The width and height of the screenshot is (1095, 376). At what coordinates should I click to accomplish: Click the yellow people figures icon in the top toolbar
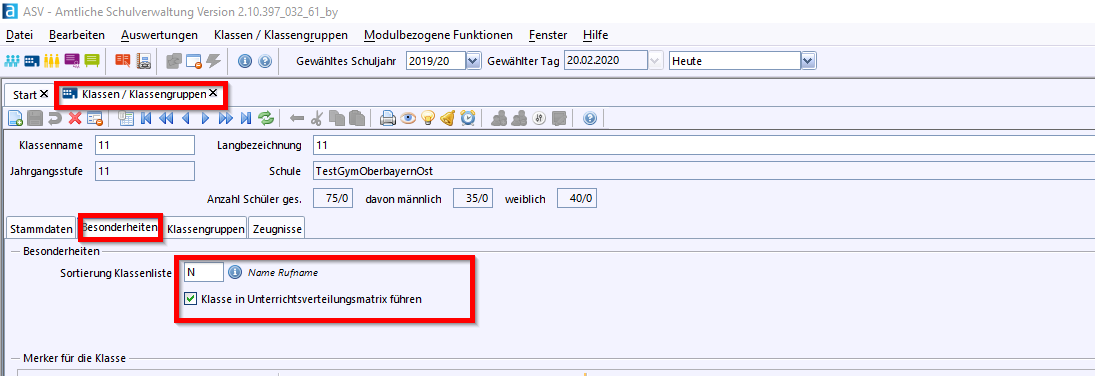[52, 61]
